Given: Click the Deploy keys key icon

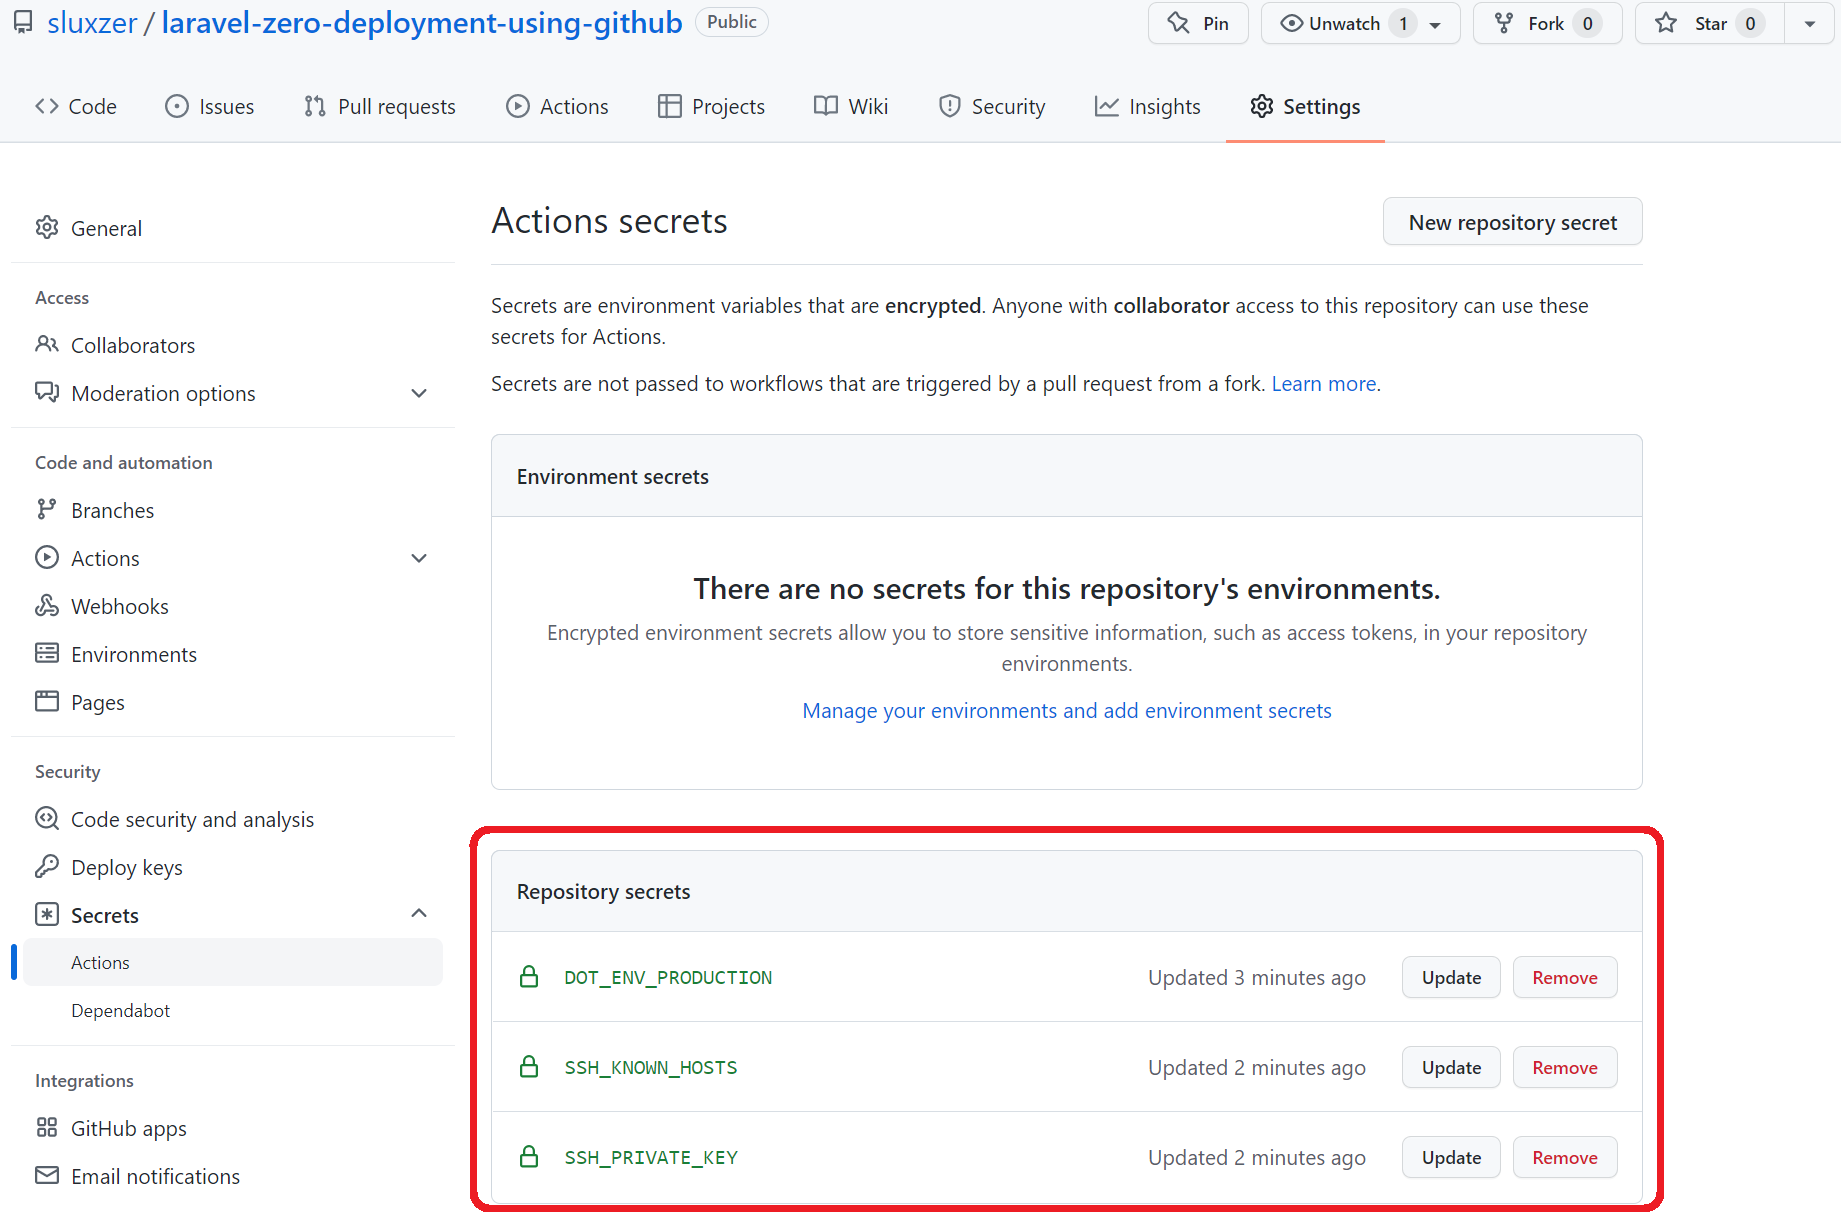Looking at the screenshot, I should (47, 867).
